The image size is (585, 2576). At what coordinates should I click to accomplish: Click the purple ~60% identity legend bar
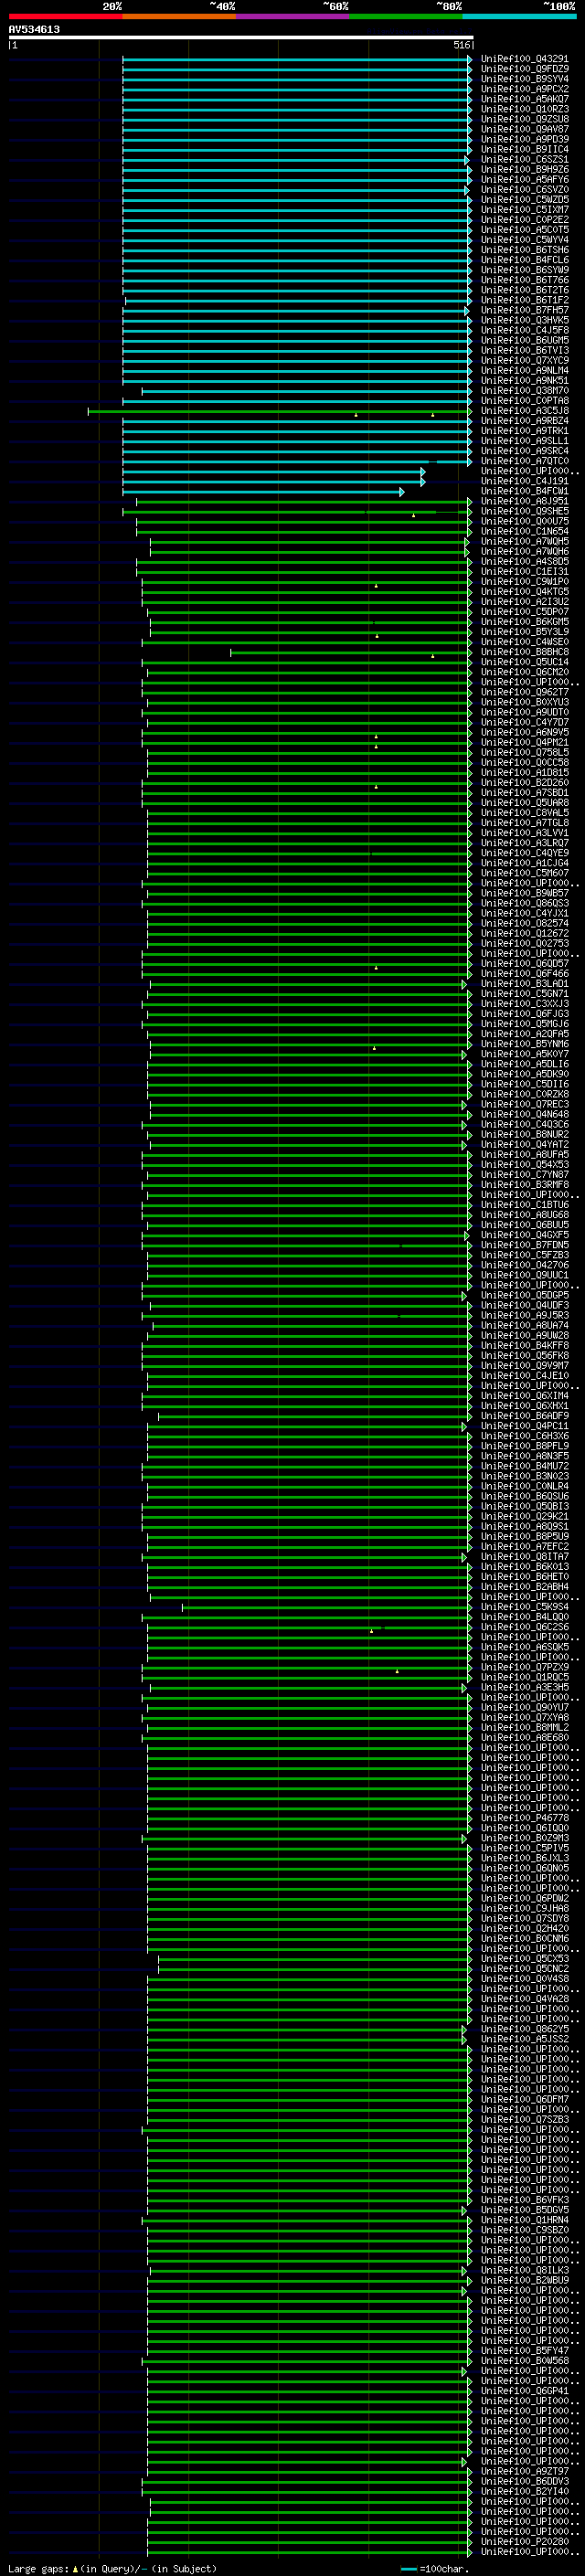click(x=292, y=16)
